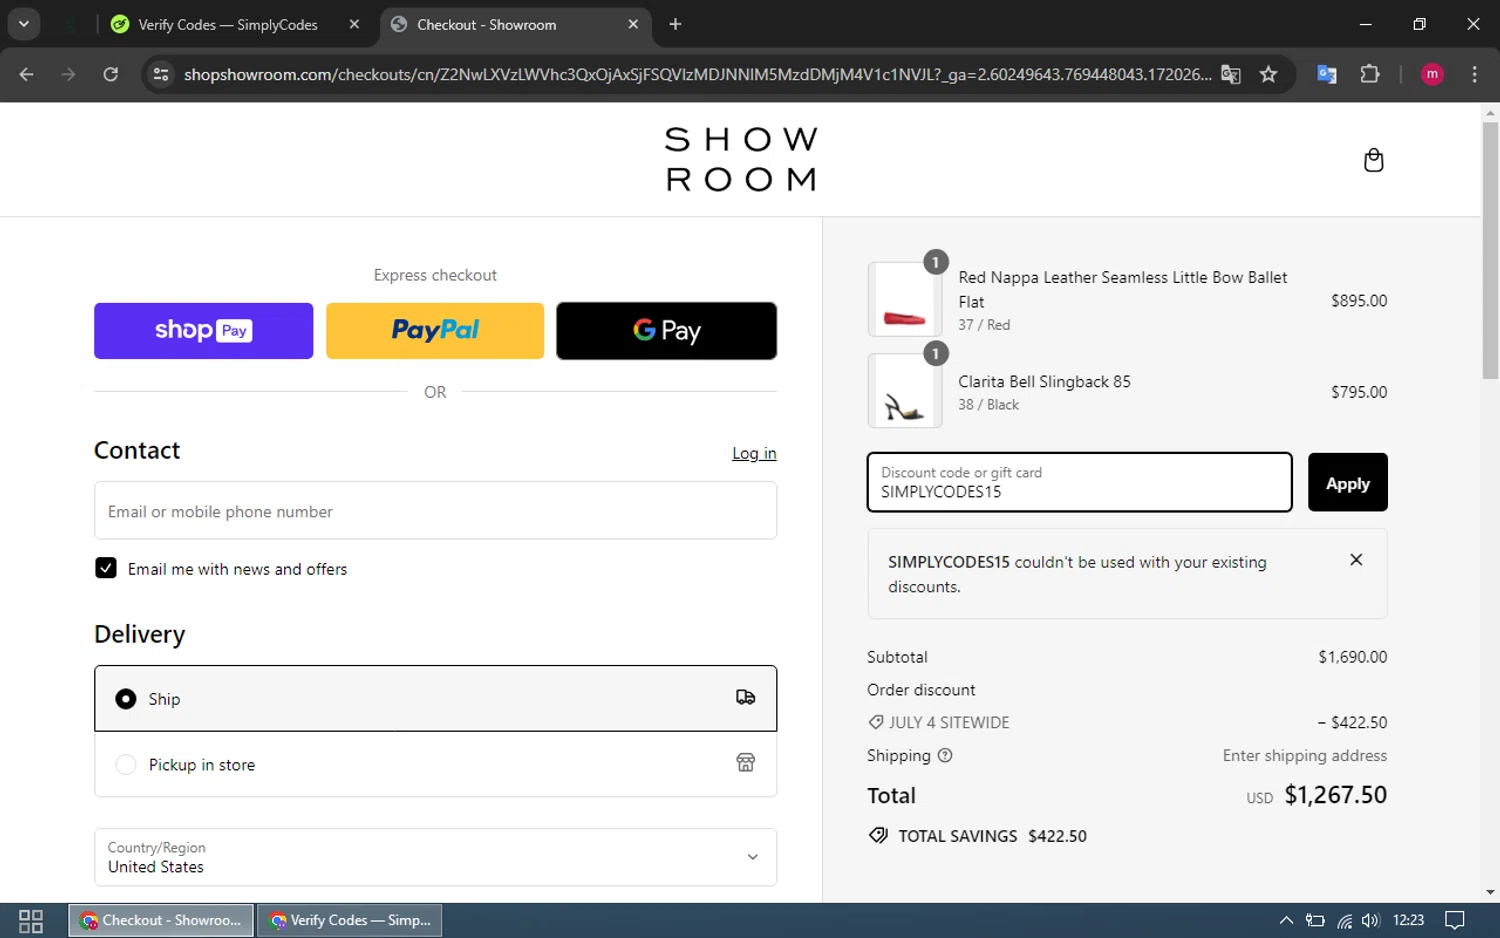
Task: Click the "Enter shipping address" text
Action: [x=1305, y=756]
